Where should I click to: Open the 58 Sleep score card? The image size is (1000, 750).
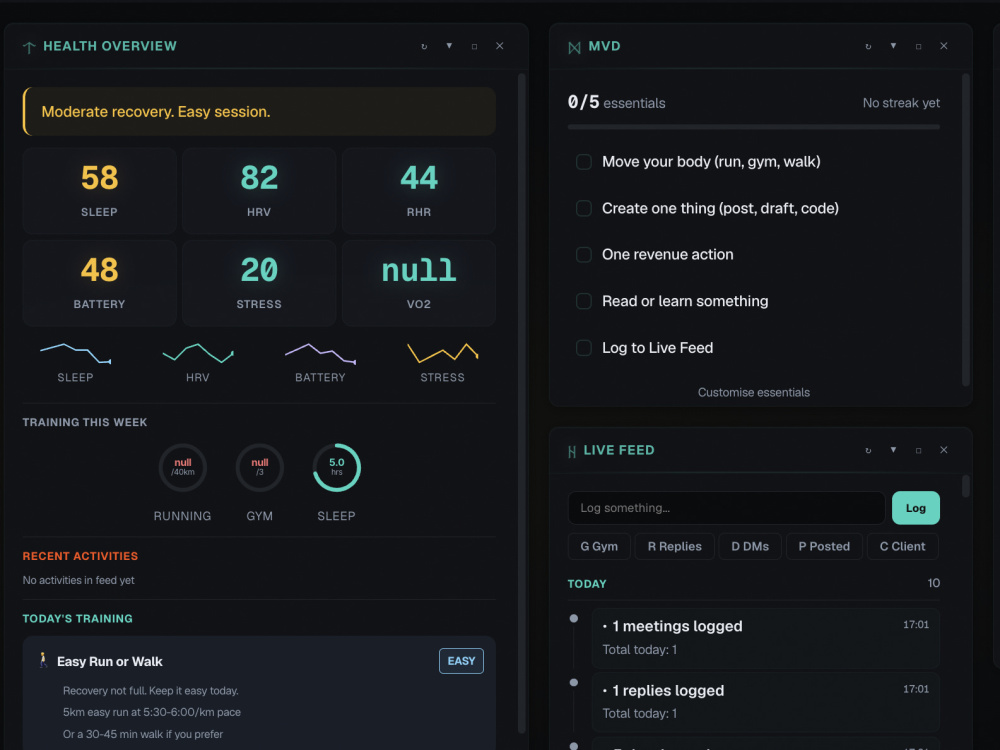[99, 191]
